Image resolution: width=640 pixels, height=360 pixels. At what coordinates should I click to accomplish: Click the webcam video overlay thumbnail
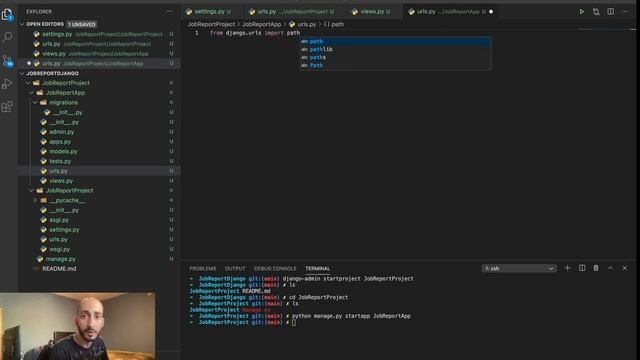pos(78,326)
